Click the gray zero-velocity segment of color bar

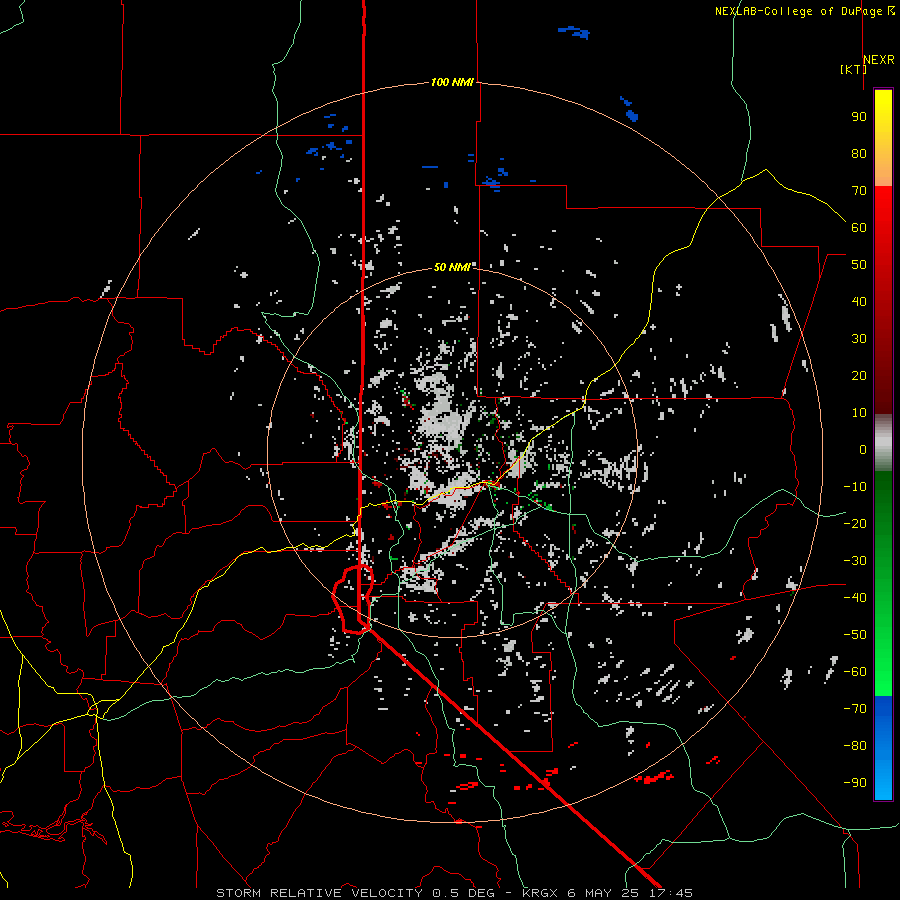(x=883, y=443)
